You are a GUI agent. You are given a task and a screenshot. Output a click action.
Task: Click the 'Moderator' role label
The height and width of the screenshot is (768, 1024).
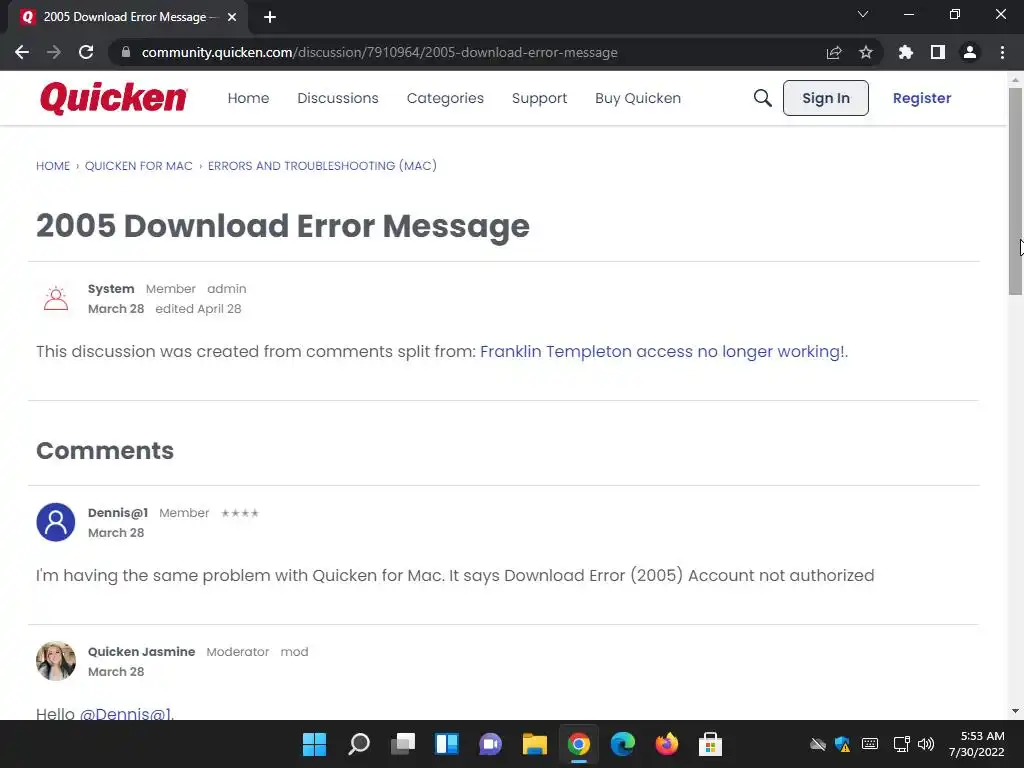pos(238,652)
